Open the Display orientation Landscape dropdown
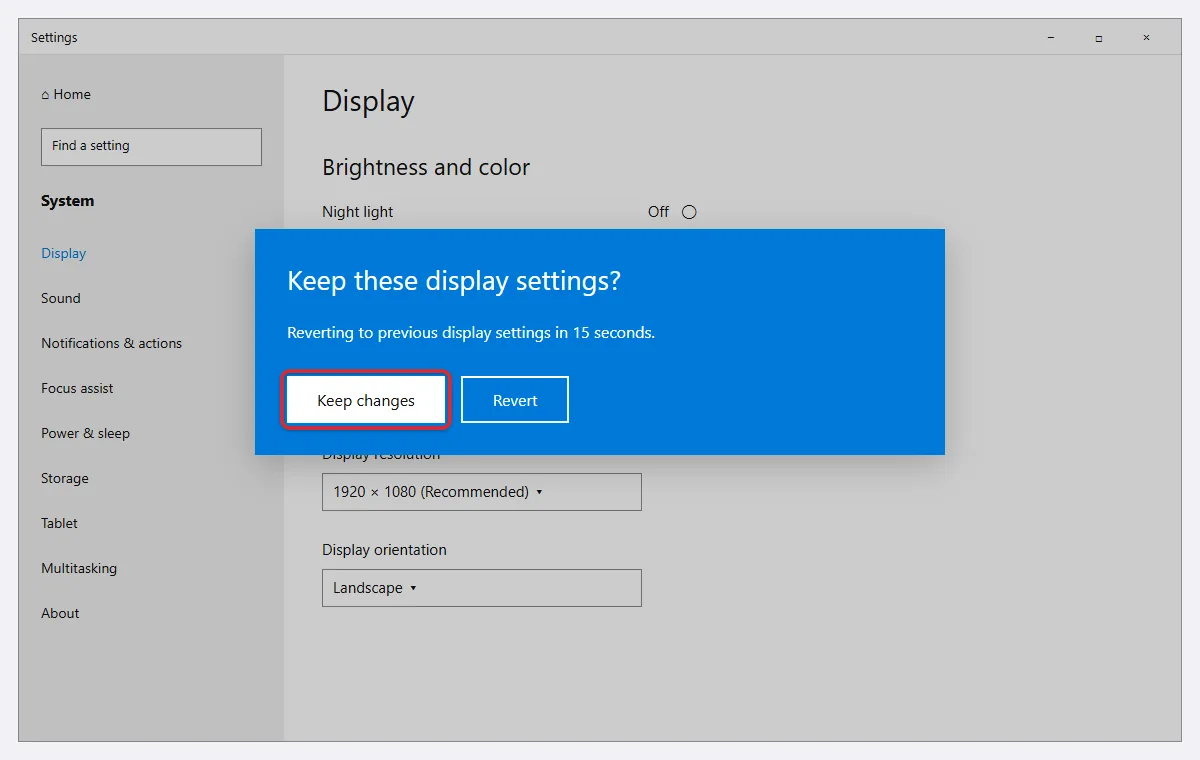This screenshot has width=1200, height=760. click(x=482, y=588)
